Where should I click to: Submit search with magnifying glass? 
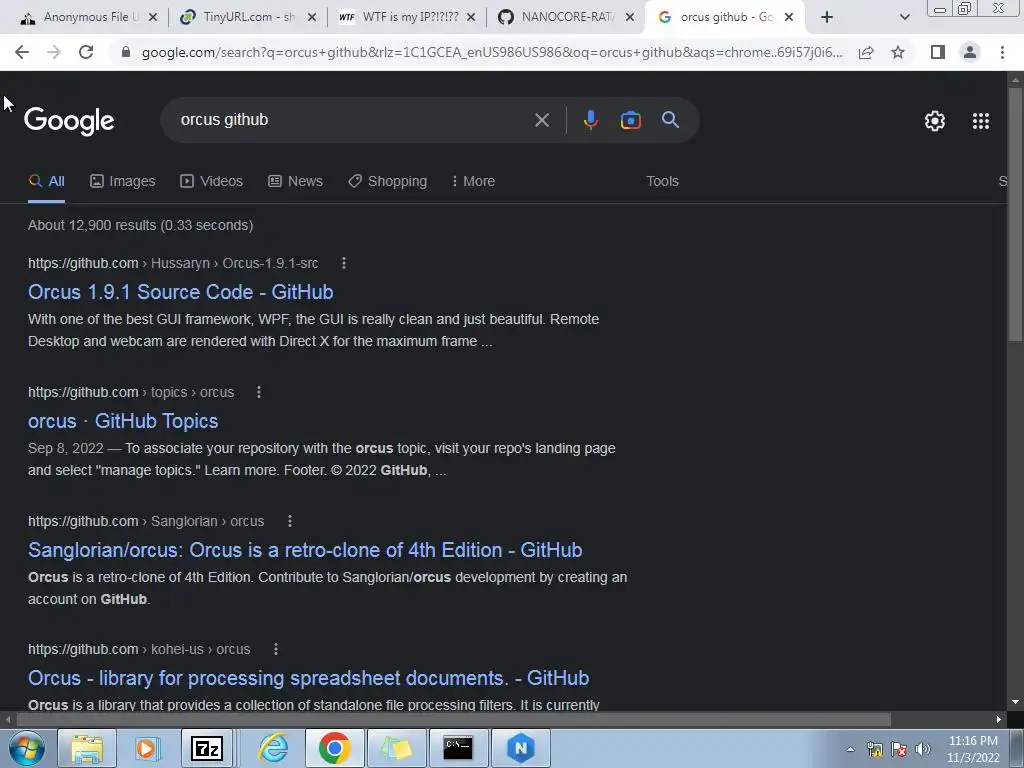[671, 120]
